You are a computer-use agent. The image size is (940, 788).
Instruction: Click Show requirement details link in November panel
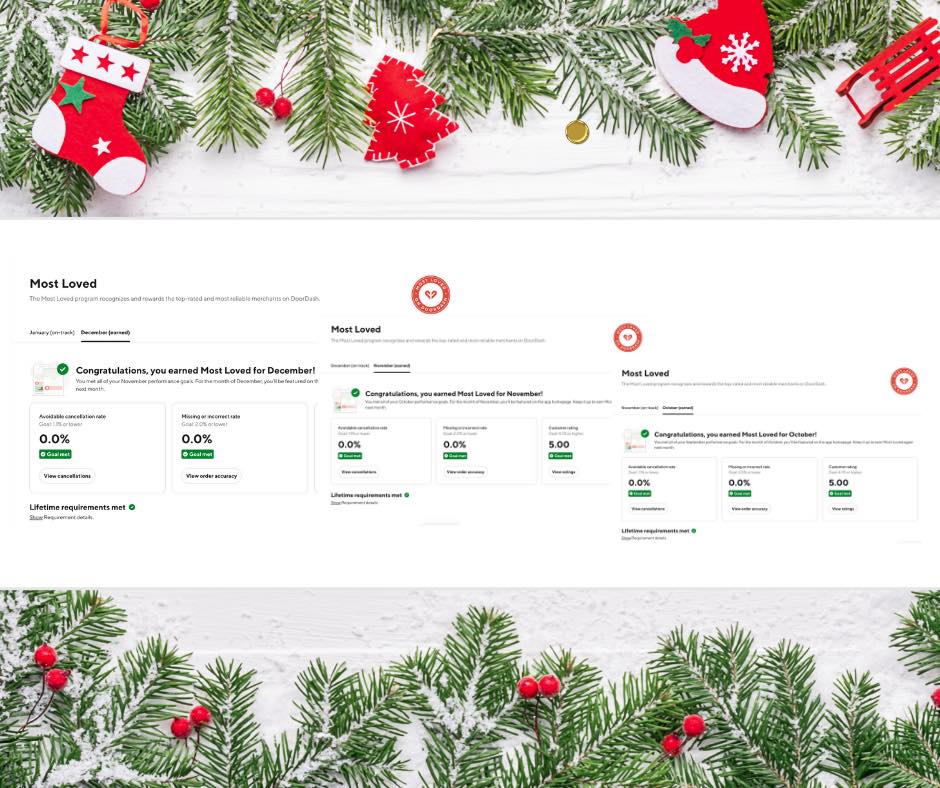[336, 503]
